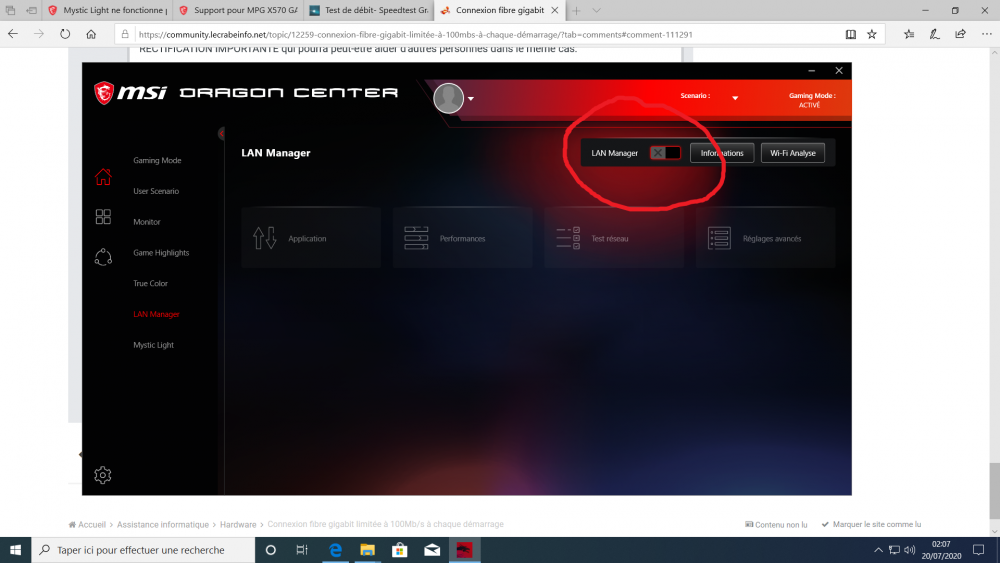Share this page icon
The height and width of the screenshot is (563, 1000).
[x=960, y=34]
